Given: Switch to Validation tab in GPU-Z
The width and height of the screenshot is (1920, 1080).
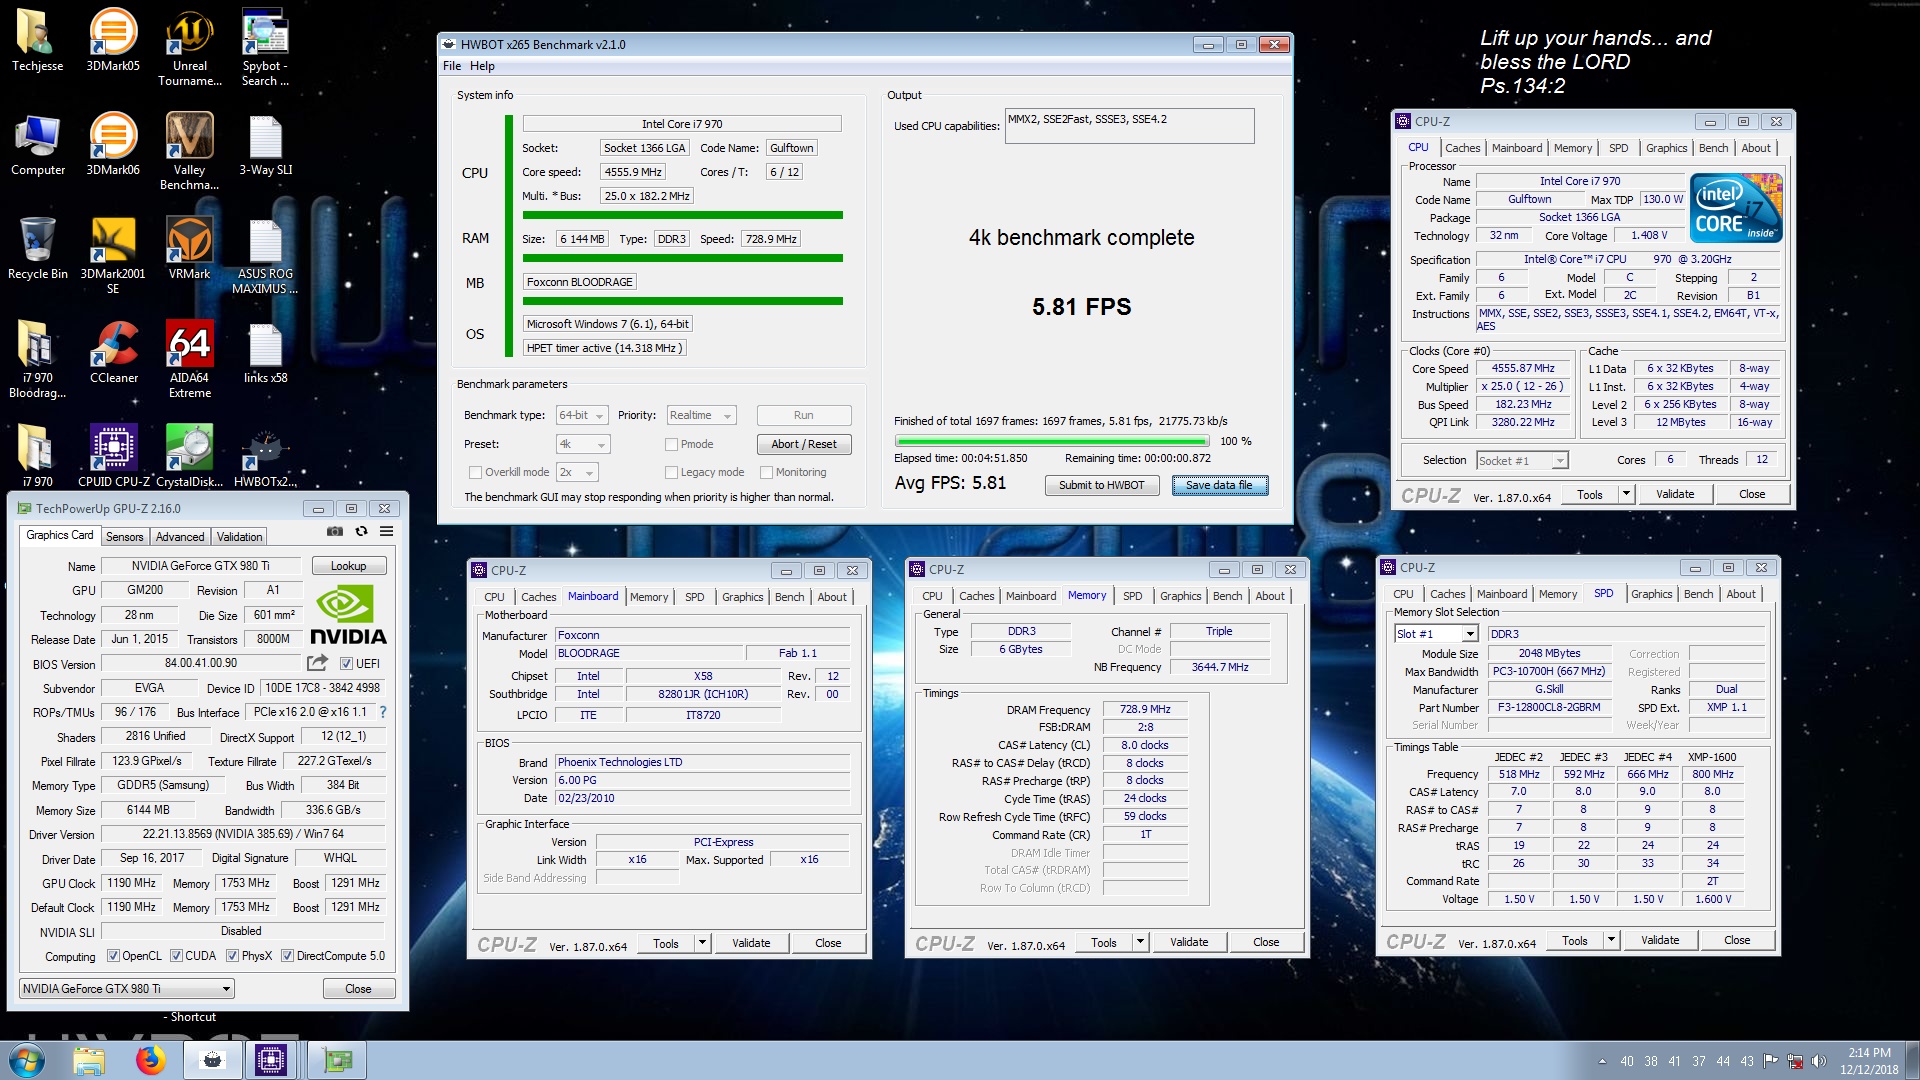Looking at the screenshot, I should point(240,537).
